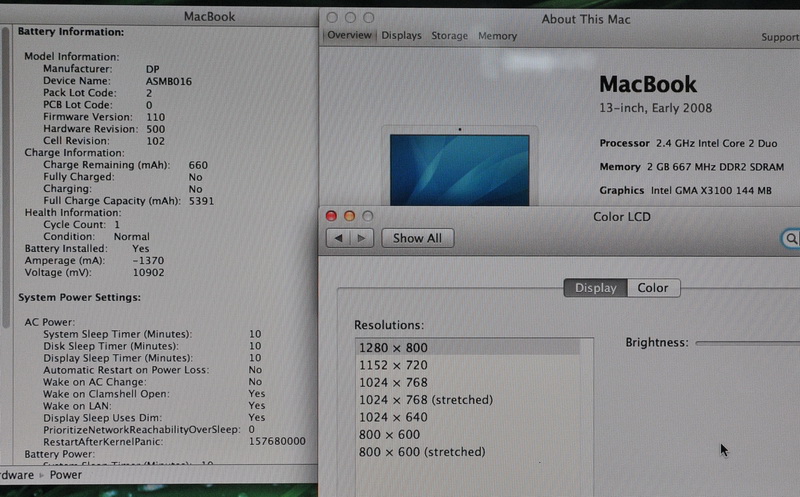Image resolution: width=800 pixels, height=497 pixels.
Task: Minimize the Color LCD window with the yellow button
Action: click(x=349, y=216)
